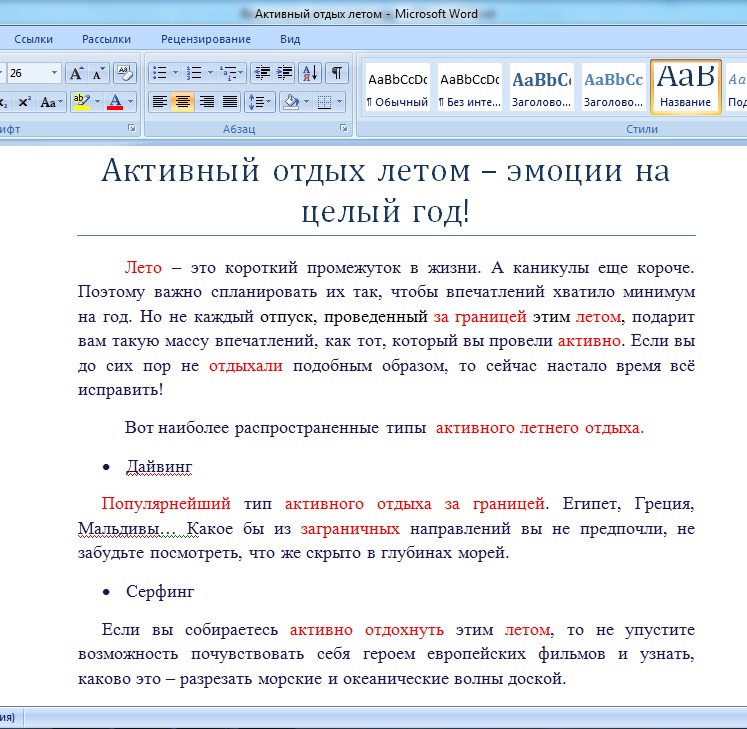Viewport: 747px width, 729px height.
Task: Click the numbered list button
Action: (194, 73)
